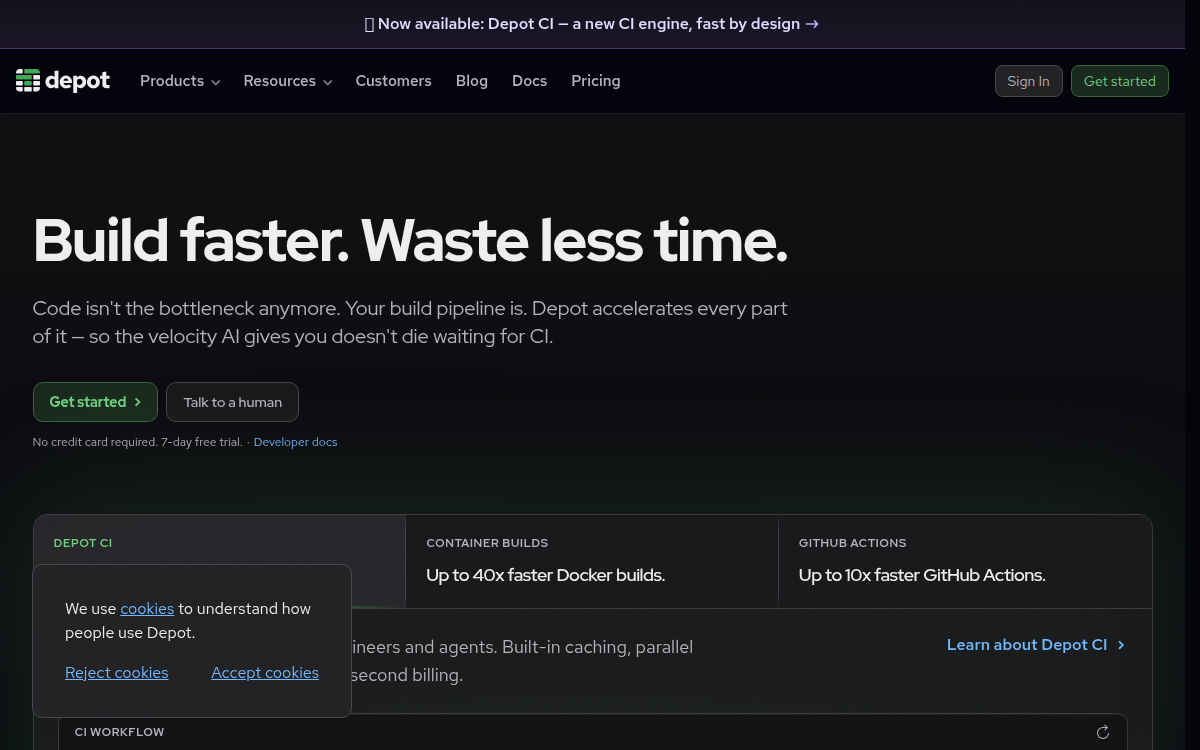Accept cookies in the banner

(265, 673)
